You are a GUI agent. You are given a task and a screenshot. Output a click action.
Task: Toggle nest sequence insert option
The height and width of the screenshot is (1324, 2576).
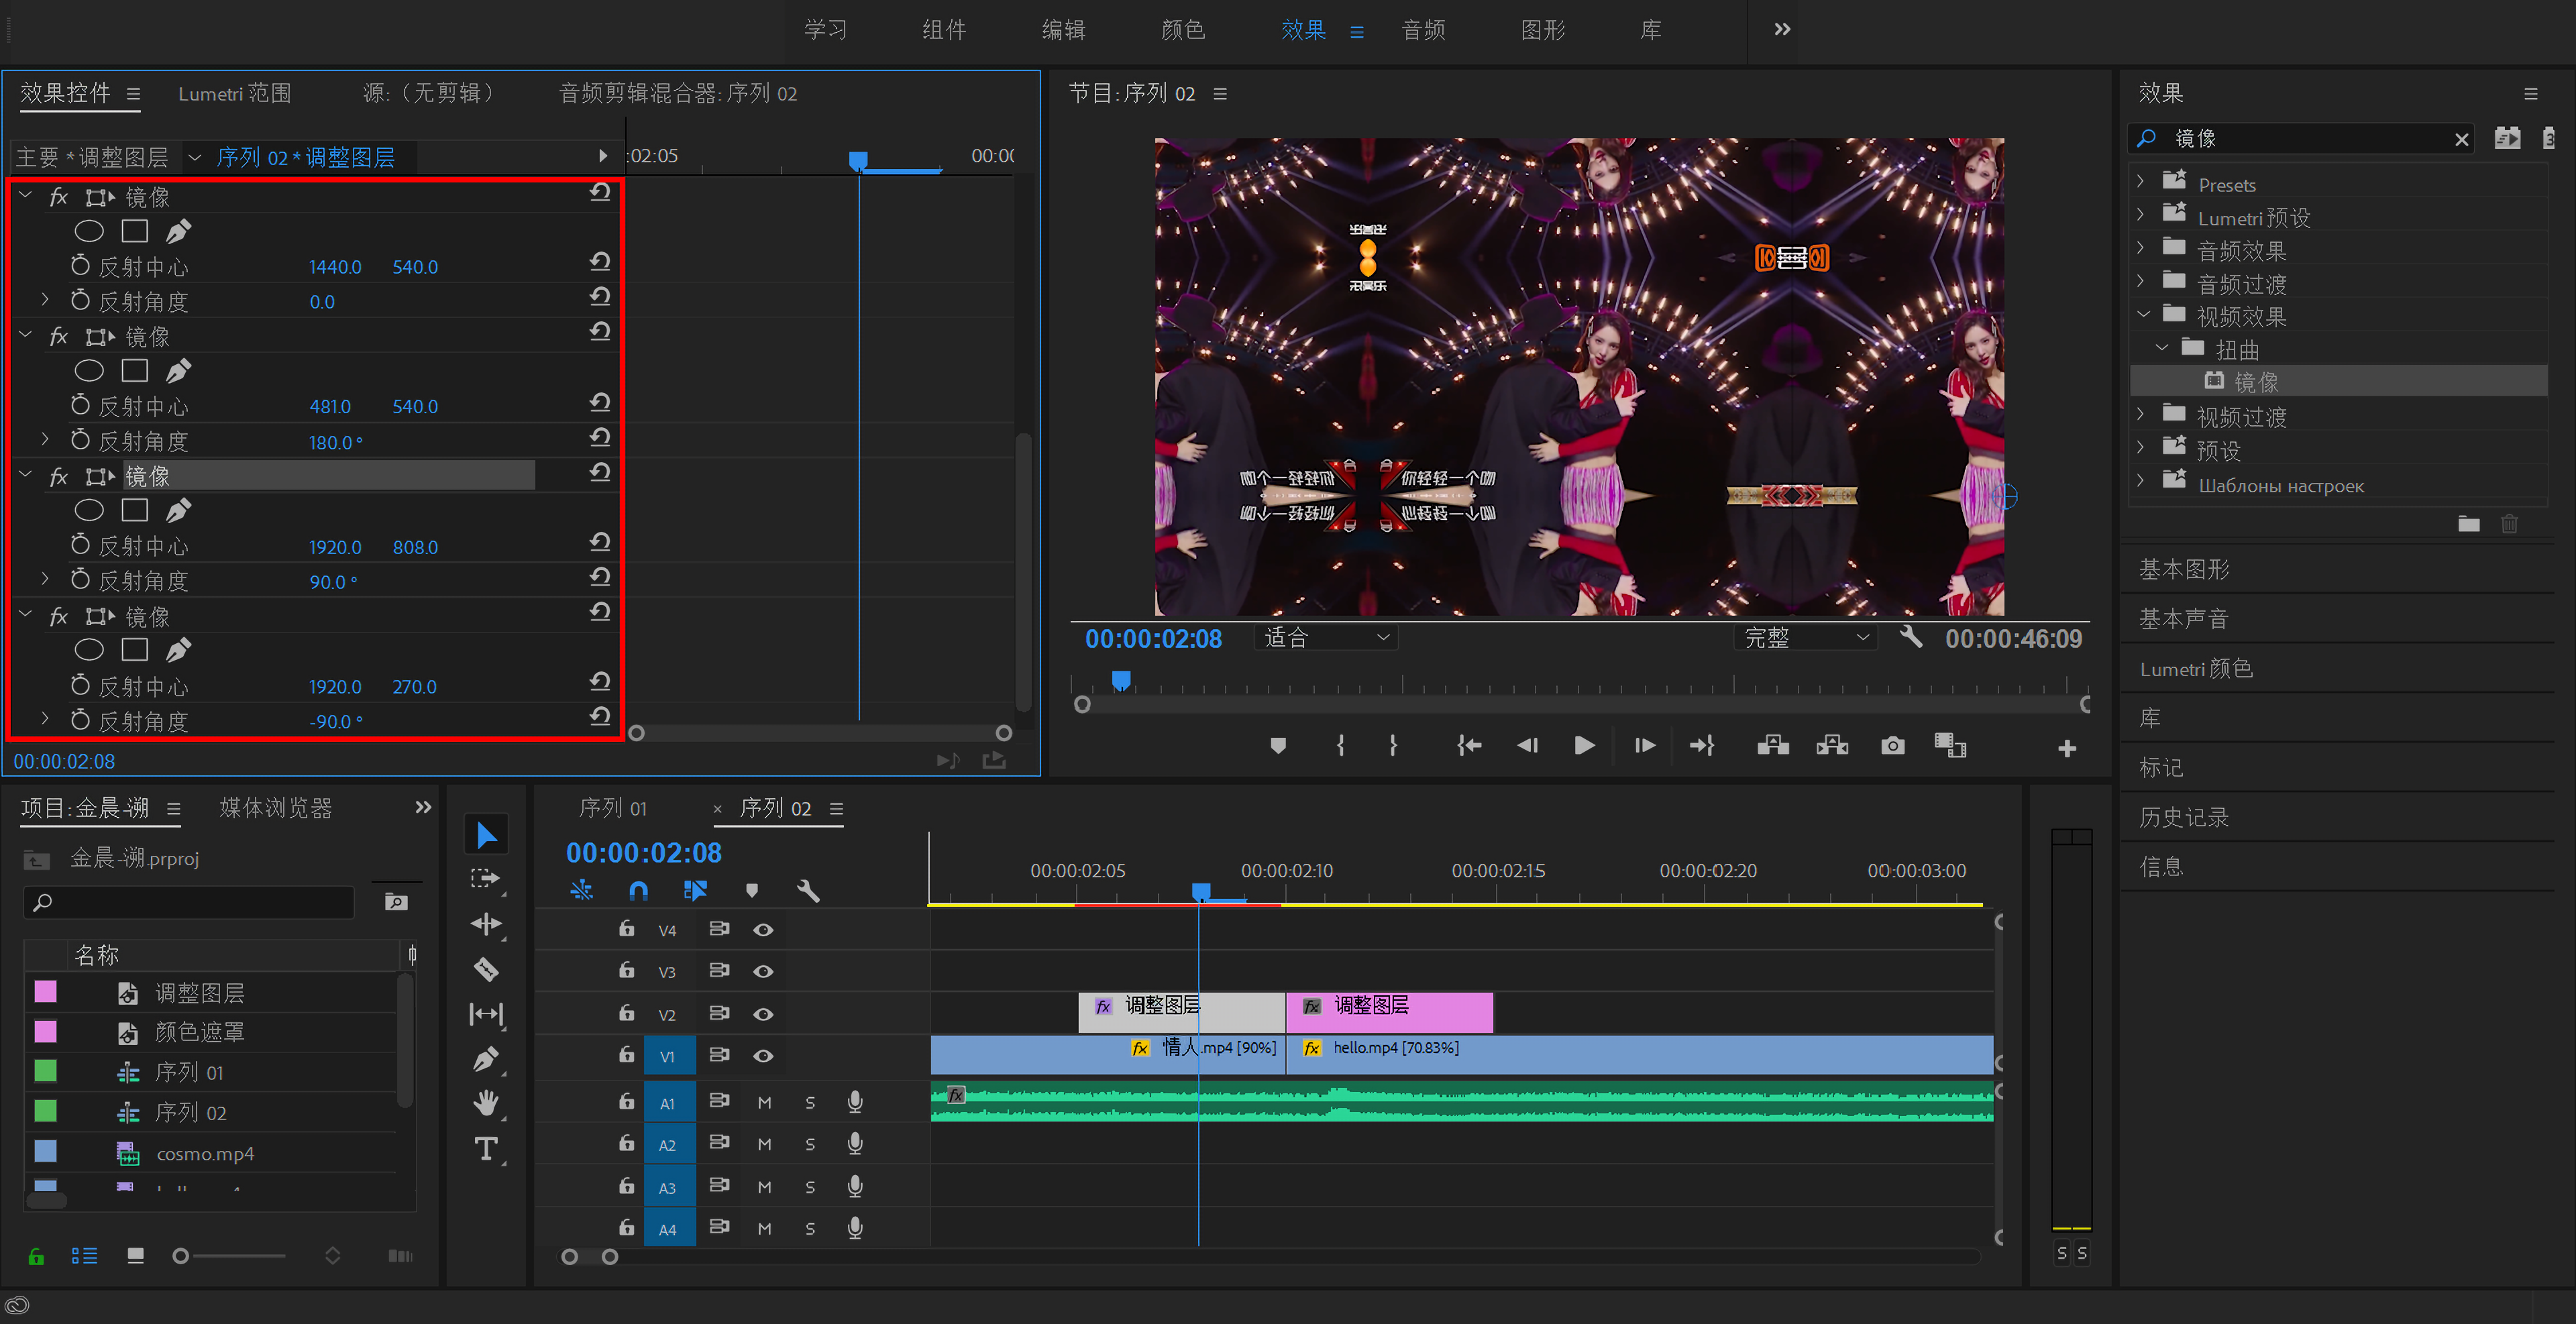581,890
